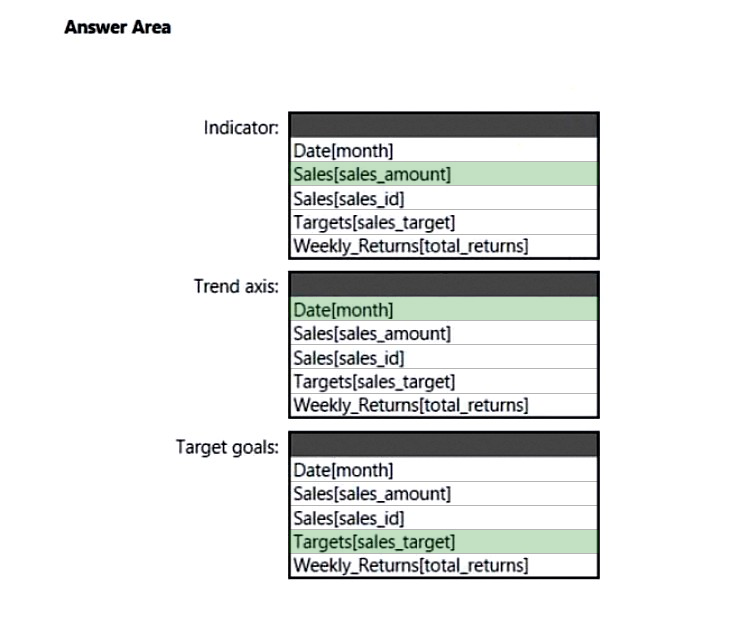Select Date[month] in the Indicator list

(x=443, y=150)
